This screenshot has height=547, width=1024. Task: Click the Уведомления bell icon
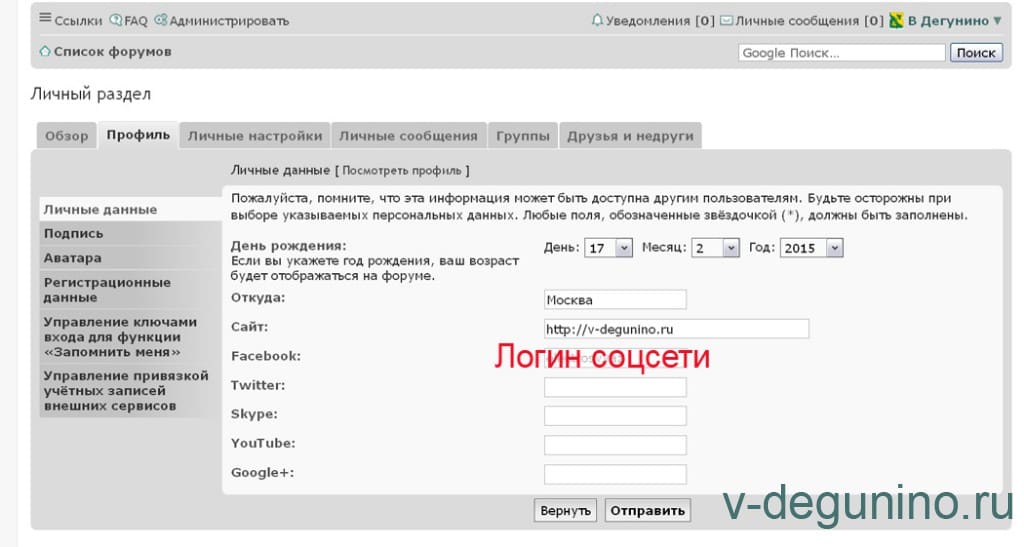pos(598,20)
